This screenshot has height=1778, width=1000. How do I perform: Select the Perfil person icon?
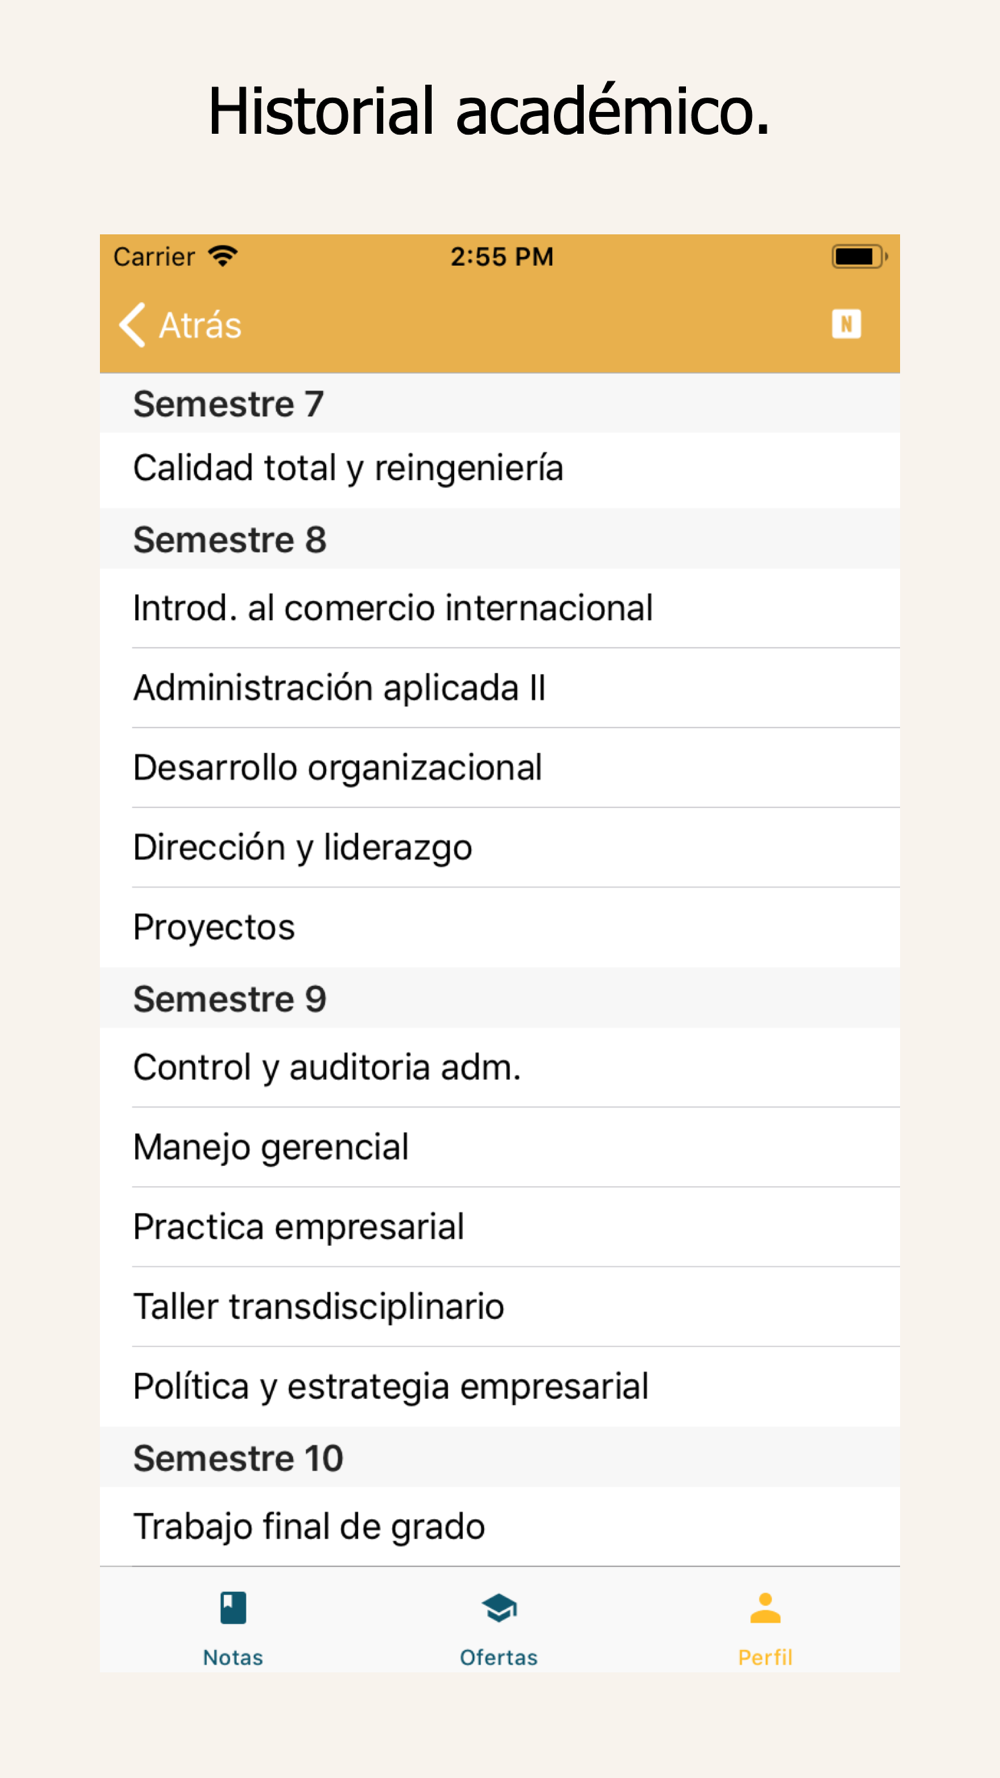tap(765, 1608)
